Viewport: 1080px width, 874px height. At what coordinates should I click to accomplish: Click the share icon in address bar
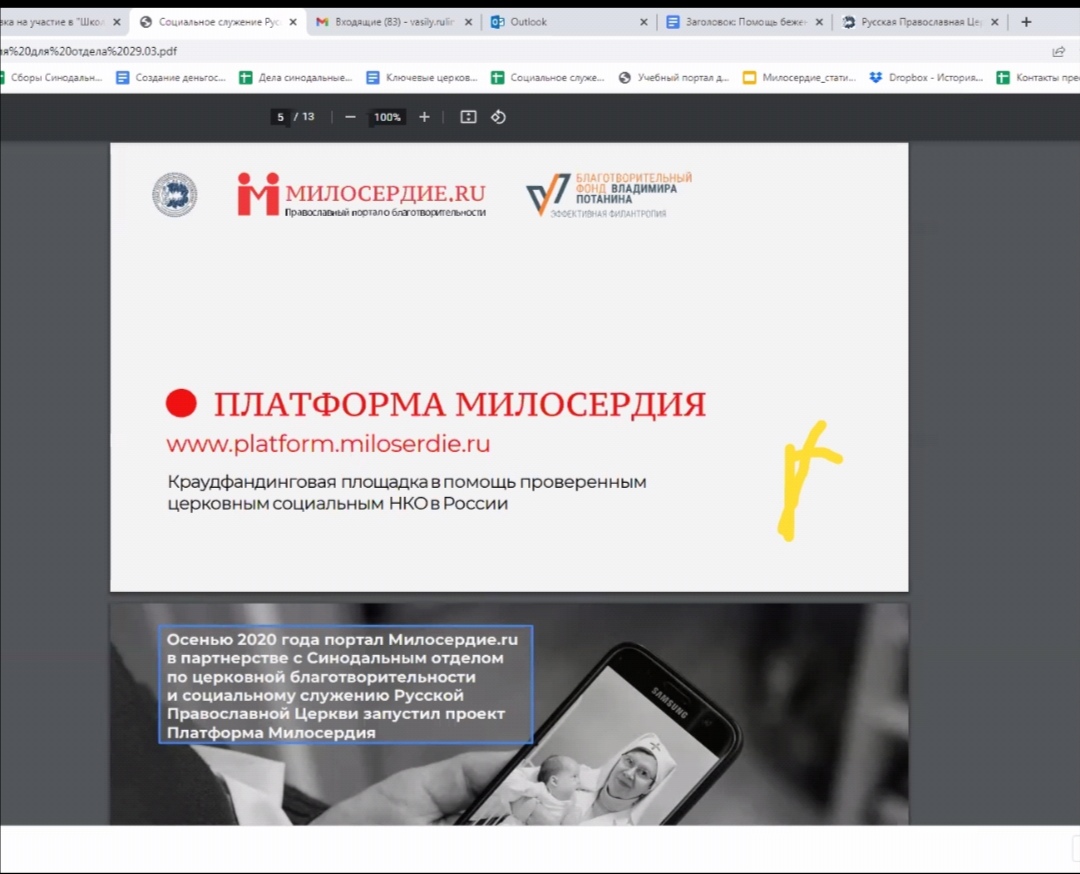(x=1059, y=51)
